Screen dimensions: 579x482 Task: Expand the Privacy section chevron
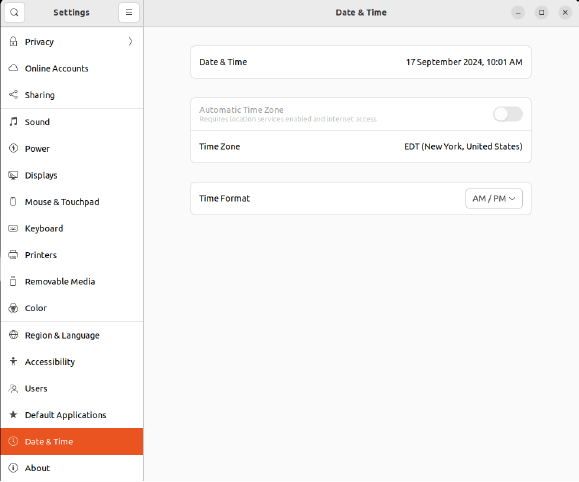(x=130, y=41)
